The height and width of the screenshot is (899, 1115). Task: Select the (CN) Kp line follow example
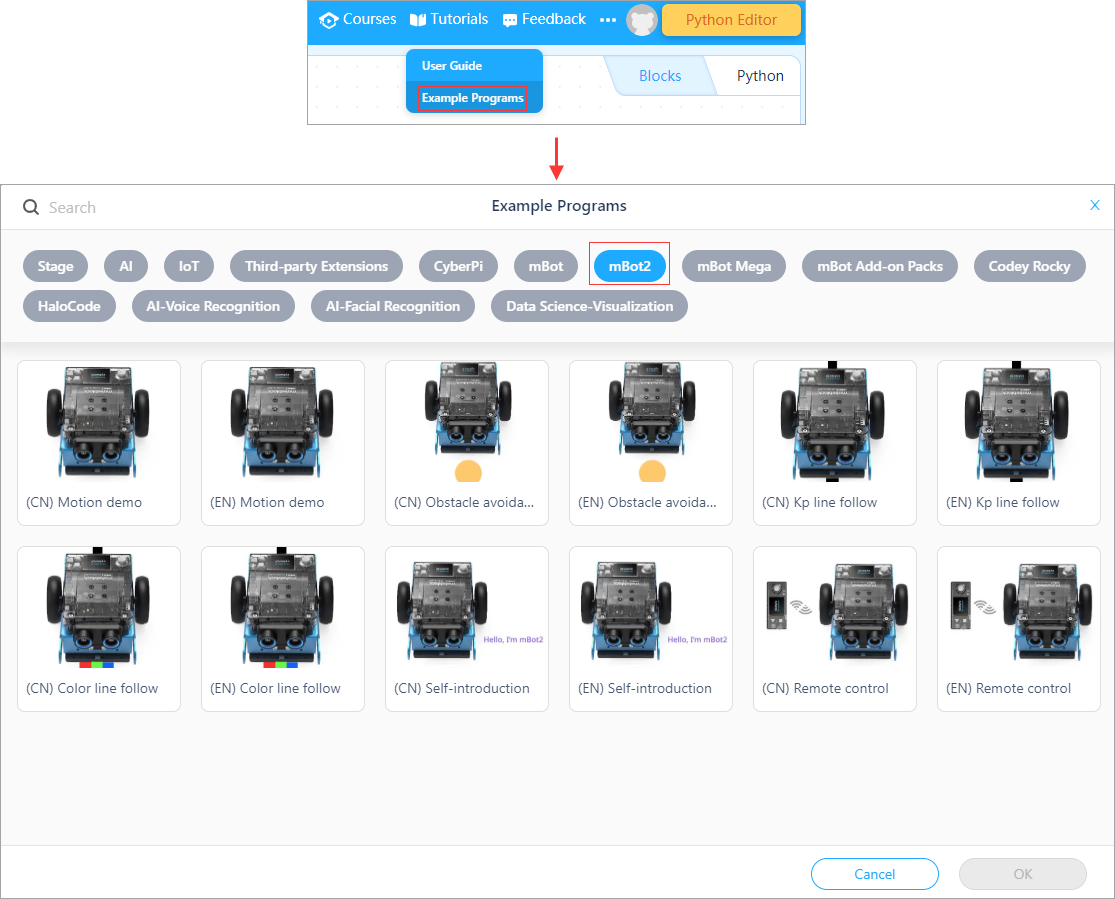coord(835,443)
